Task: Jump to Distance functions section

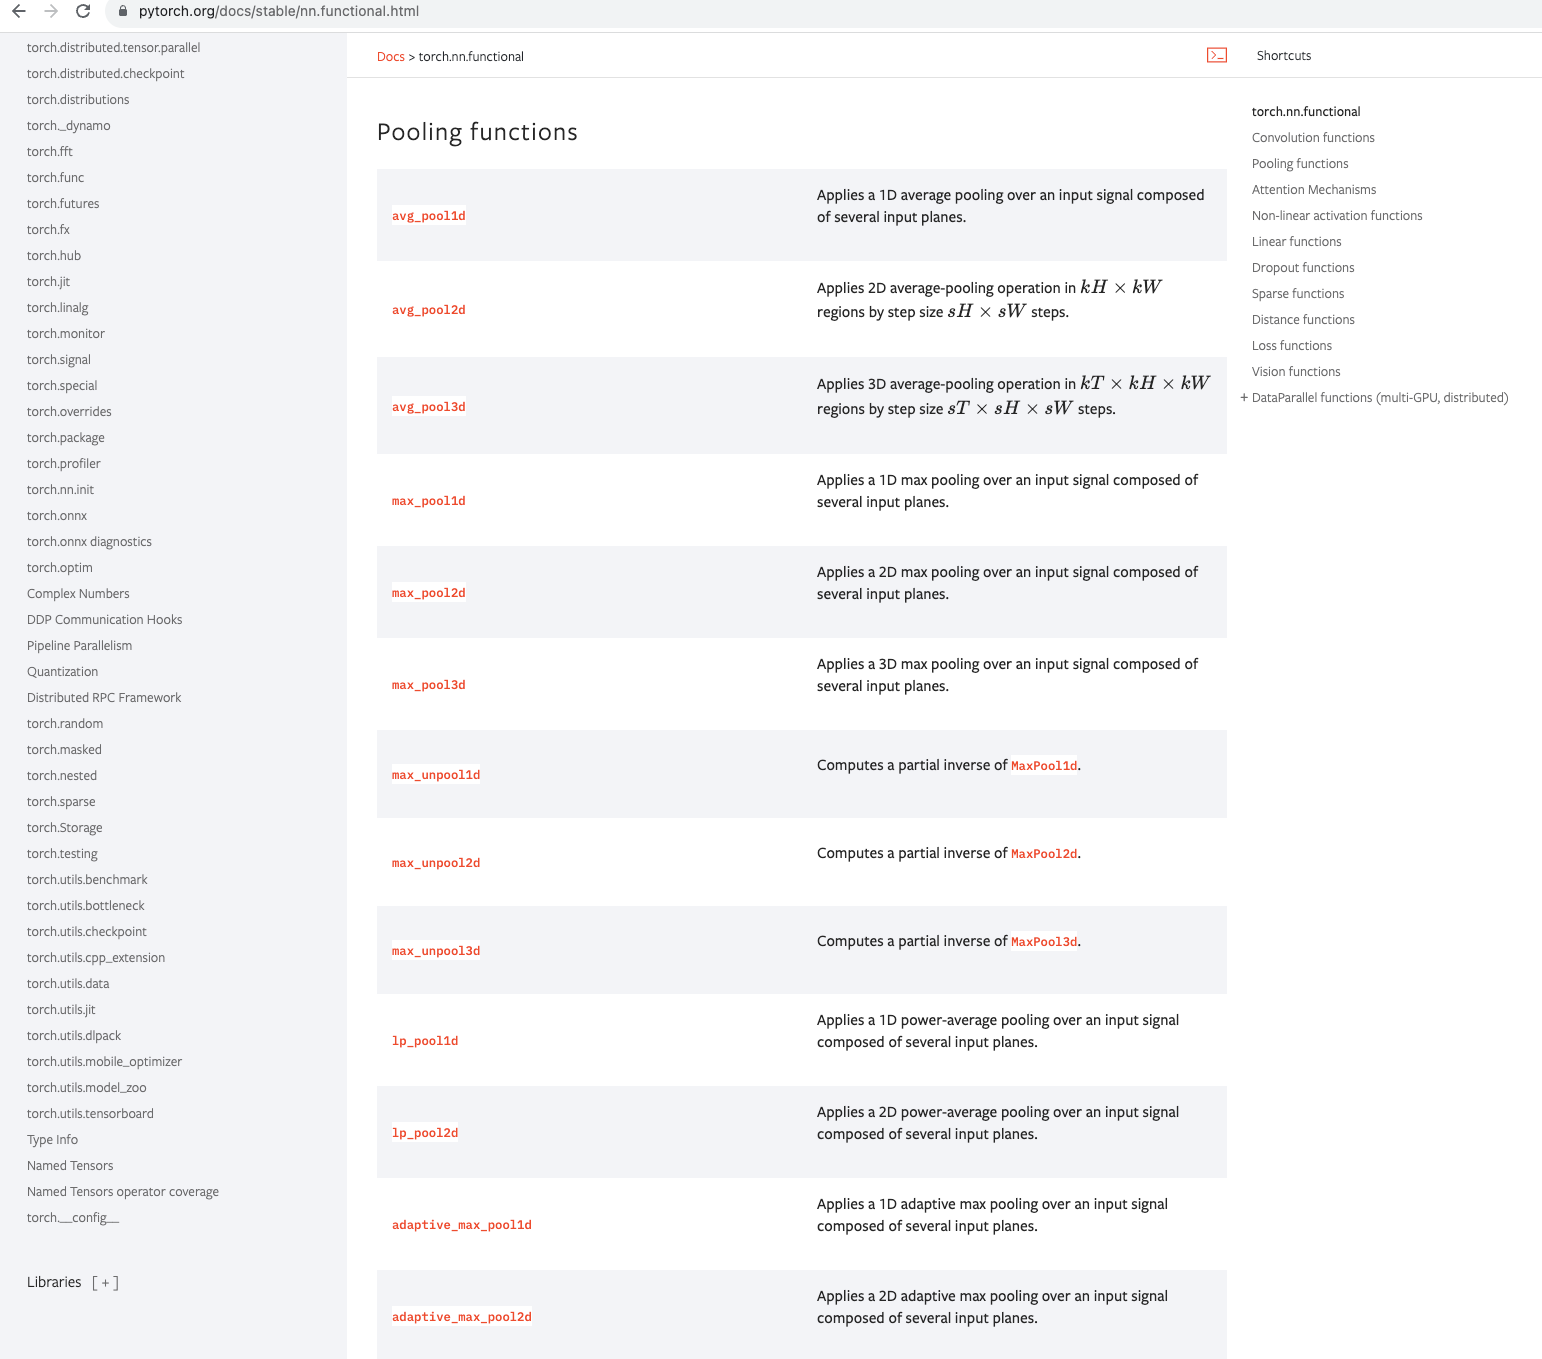Action: [x=1303, y=320]
